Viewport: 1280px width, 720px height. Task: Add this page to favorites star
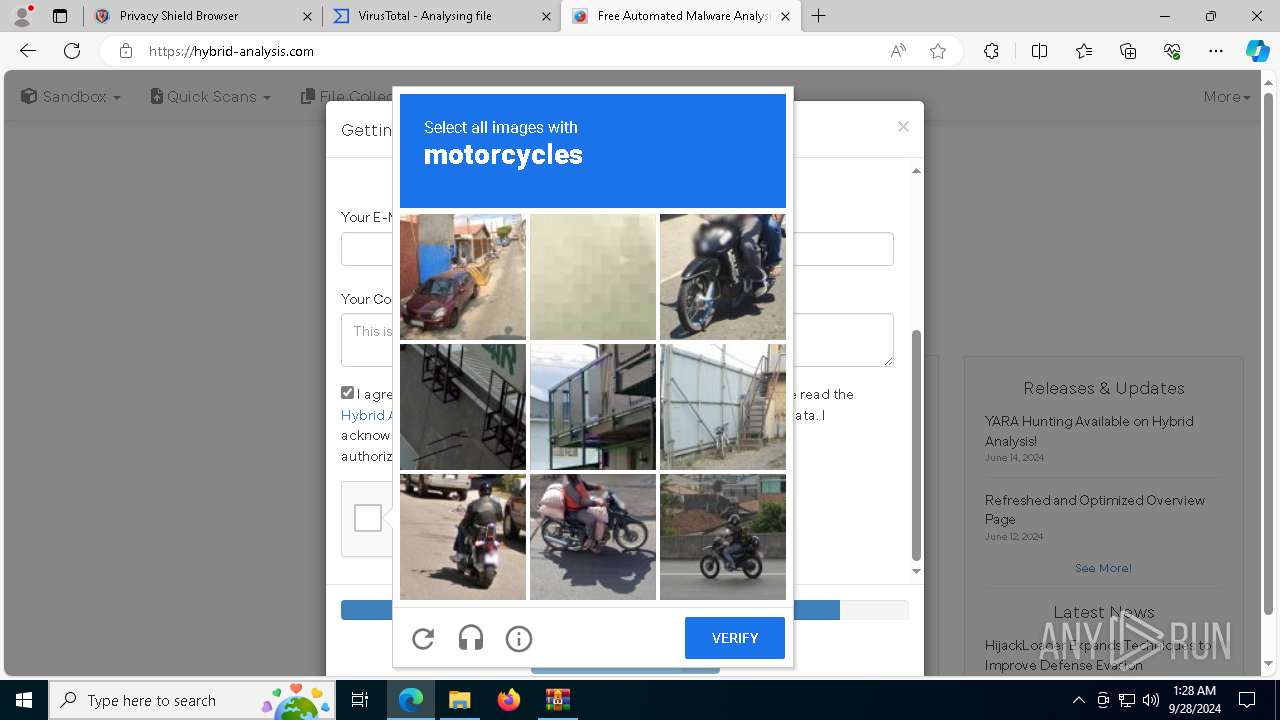click(938, 51)
